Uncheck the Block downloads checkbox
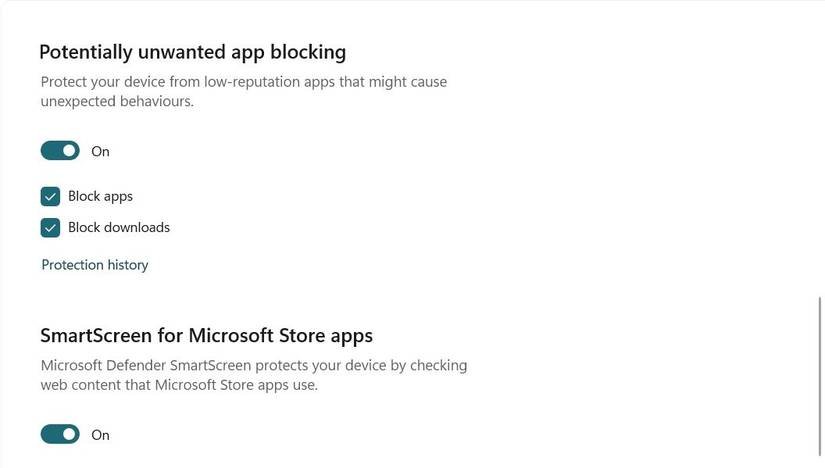 51,228
